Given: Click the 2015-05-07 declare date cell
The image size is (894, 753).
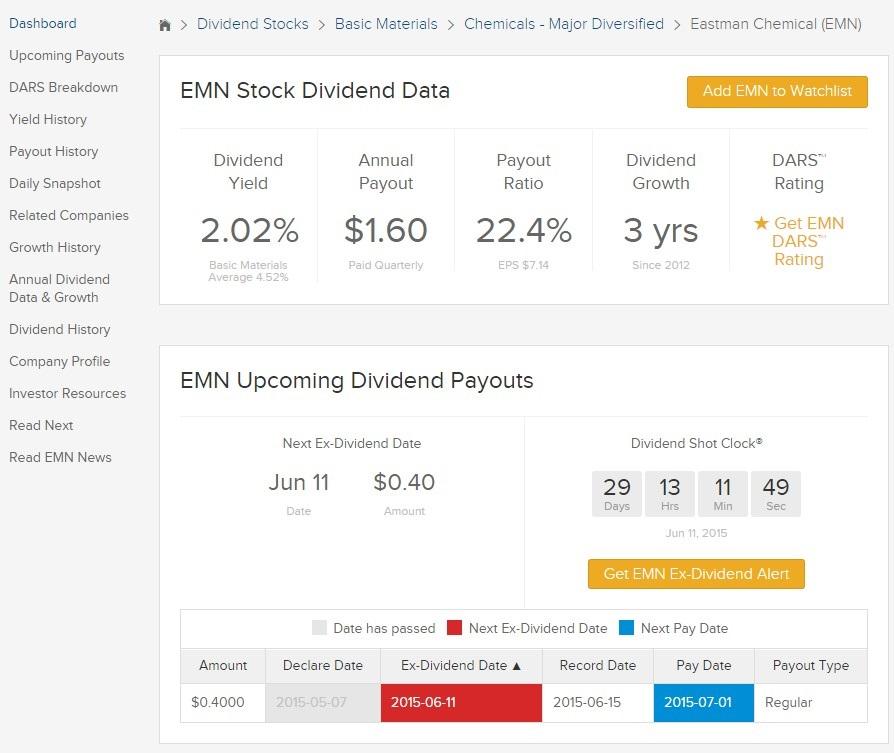Looking at the screenshot, I should pyautogui.click(x=323, y=702).
